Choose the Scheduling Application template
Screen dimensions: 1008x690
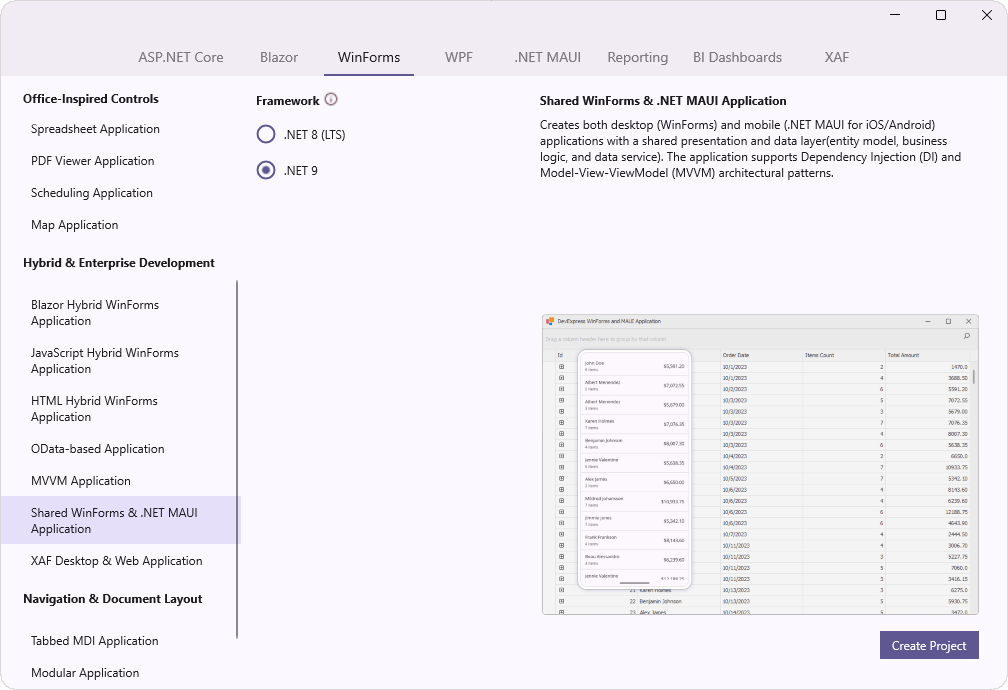[x=91, y=192]
